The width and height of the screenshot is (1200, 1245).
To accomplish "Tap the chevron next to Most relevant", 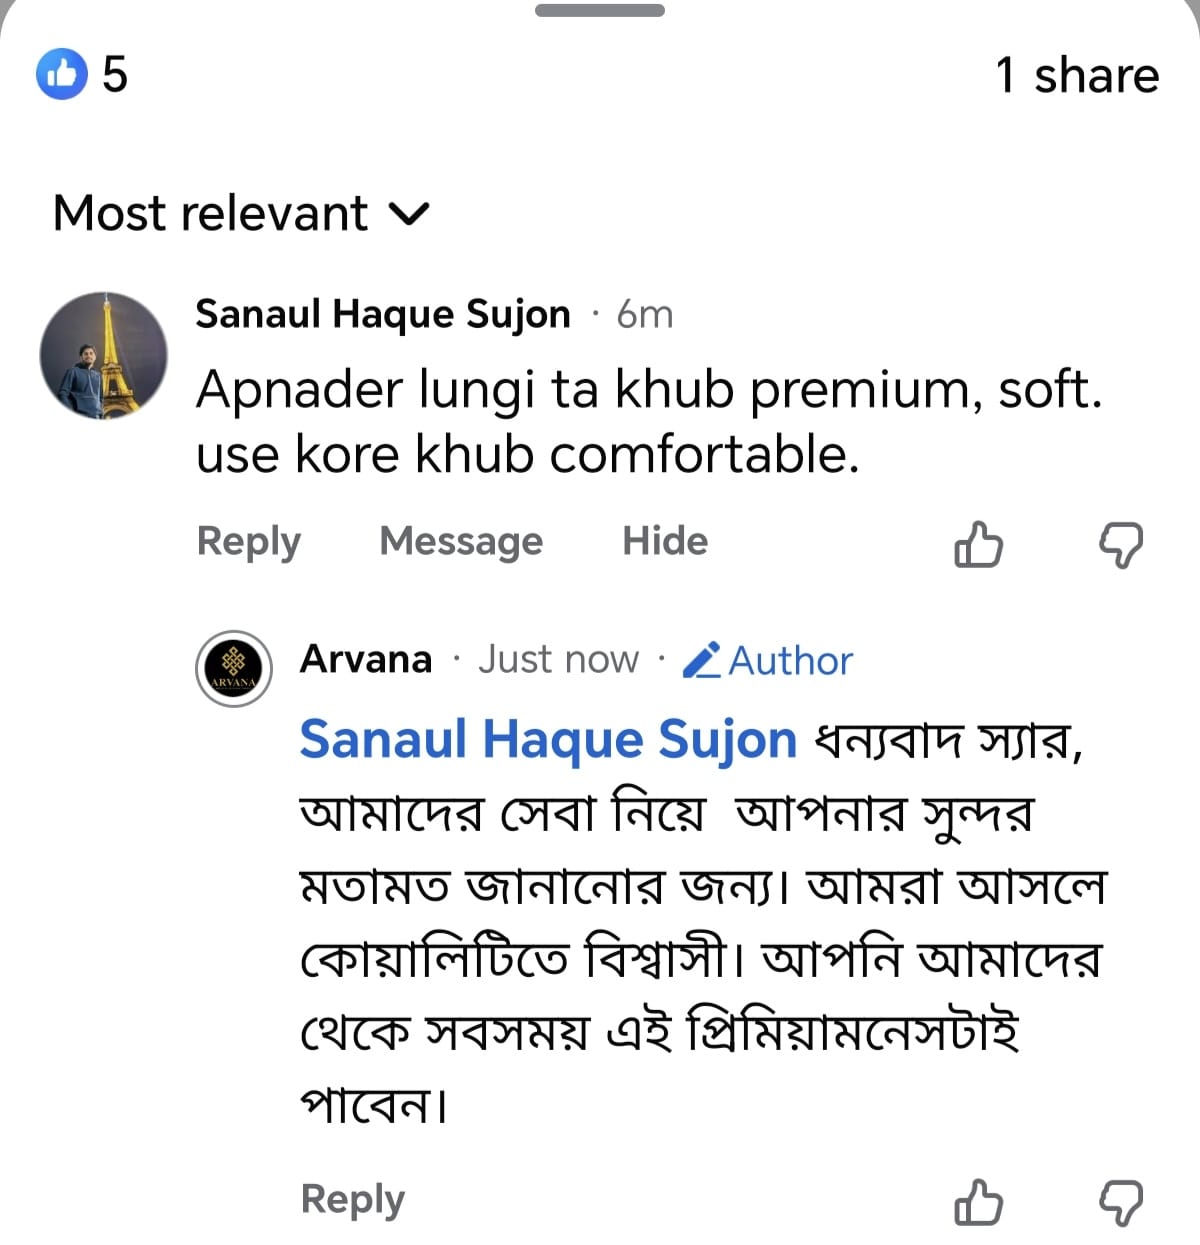I will tap(408, 214).
